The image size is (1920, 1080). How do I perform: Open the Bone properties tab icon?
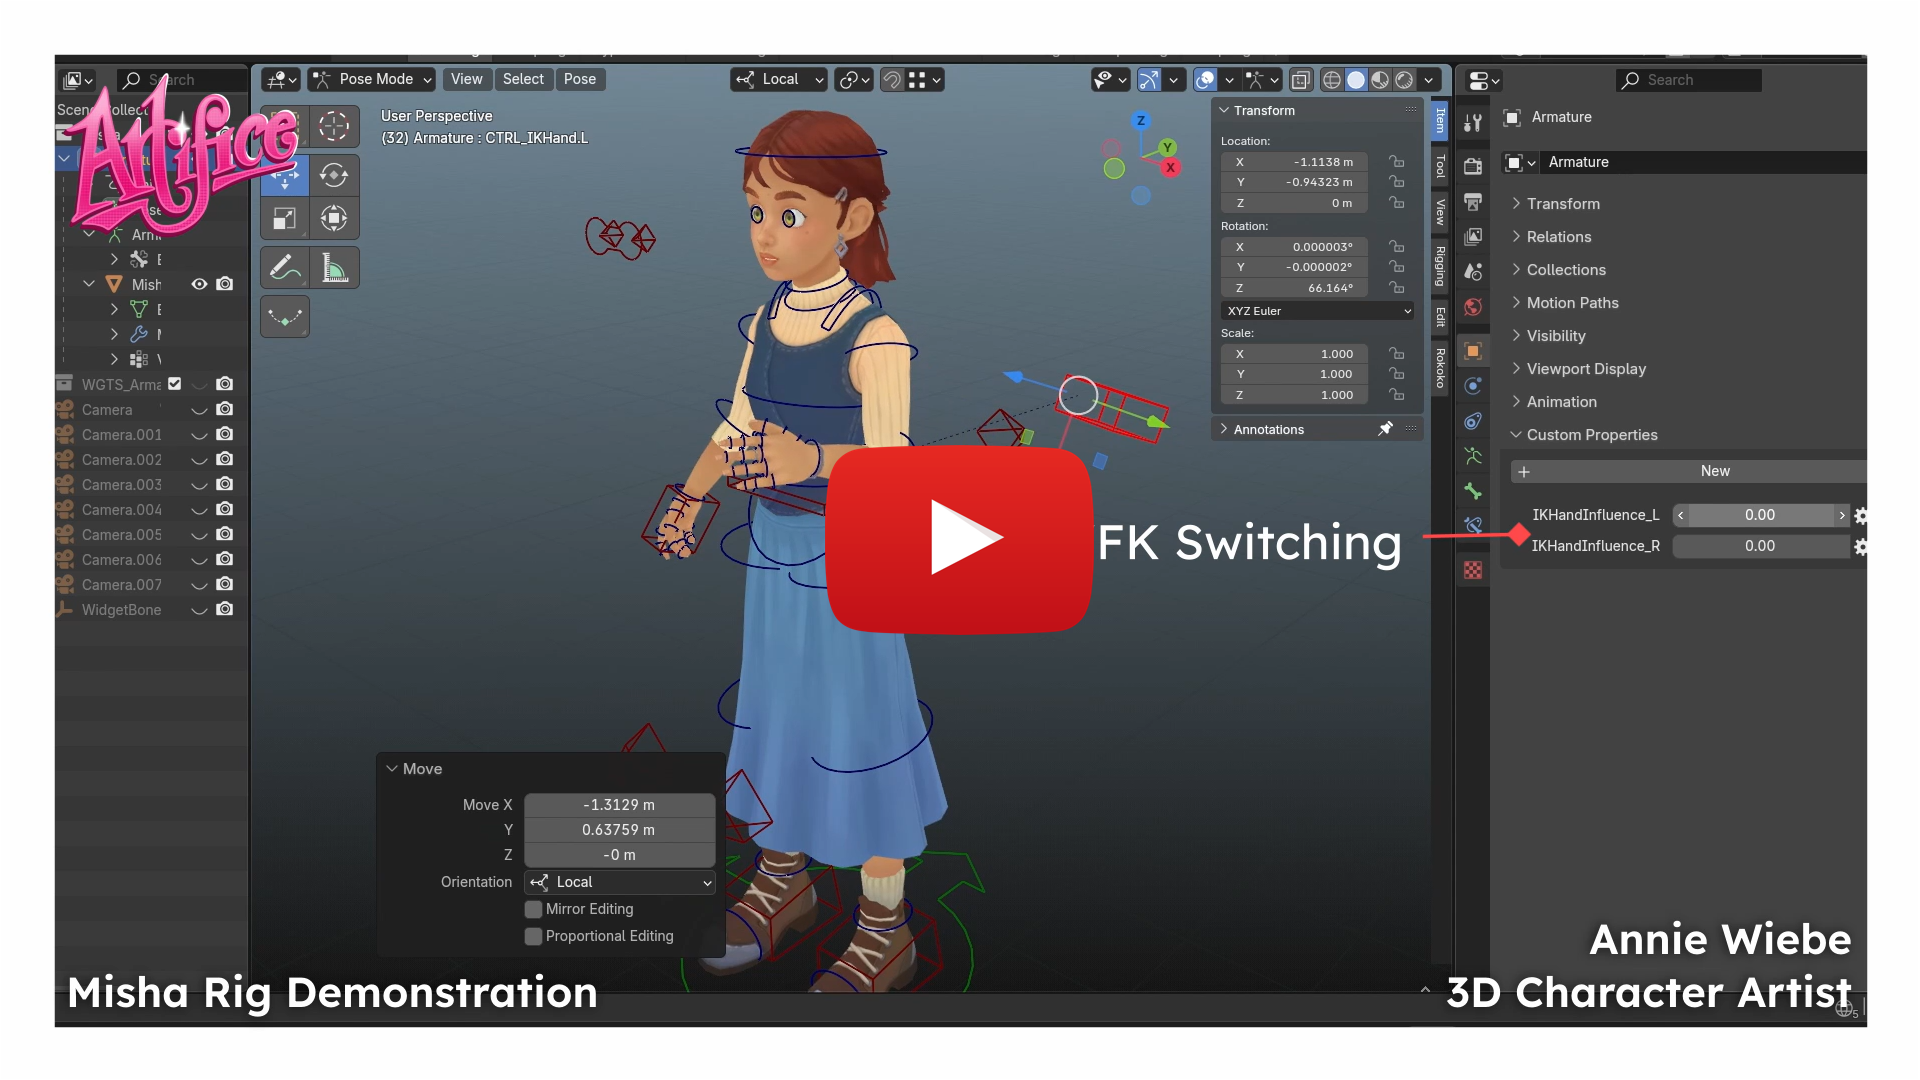[1473, 491]
